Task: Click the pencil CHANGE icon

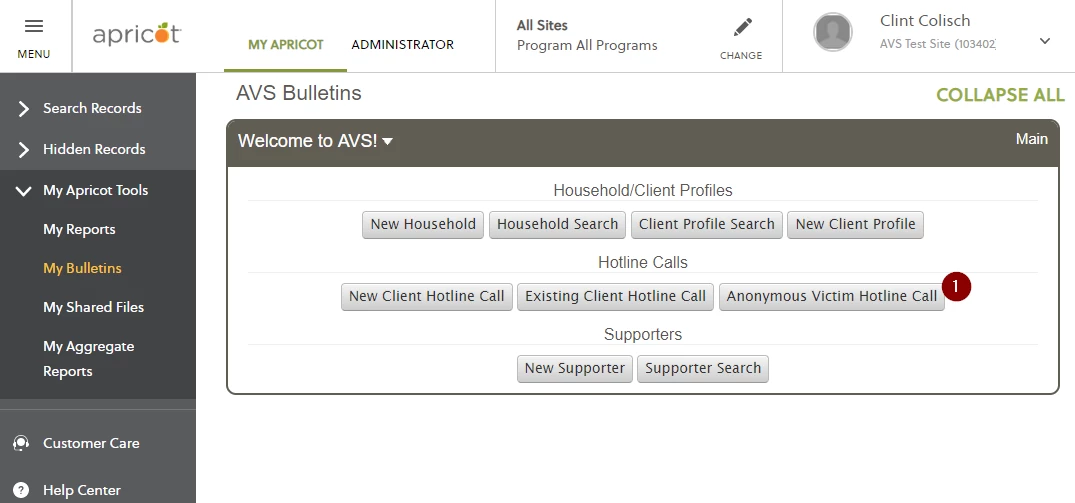Action: pyautogui.click(x=742, y=27)
